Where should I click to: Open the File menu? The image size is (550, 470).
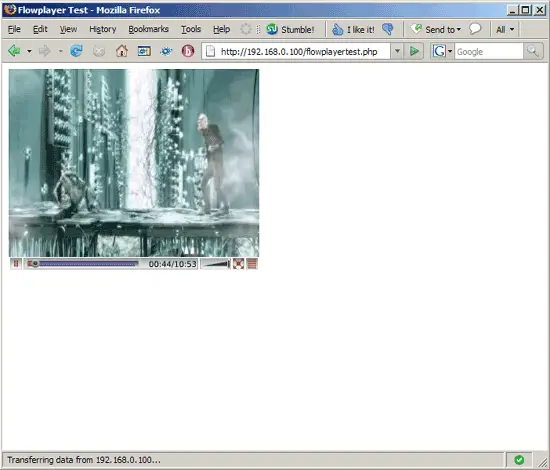14,29
